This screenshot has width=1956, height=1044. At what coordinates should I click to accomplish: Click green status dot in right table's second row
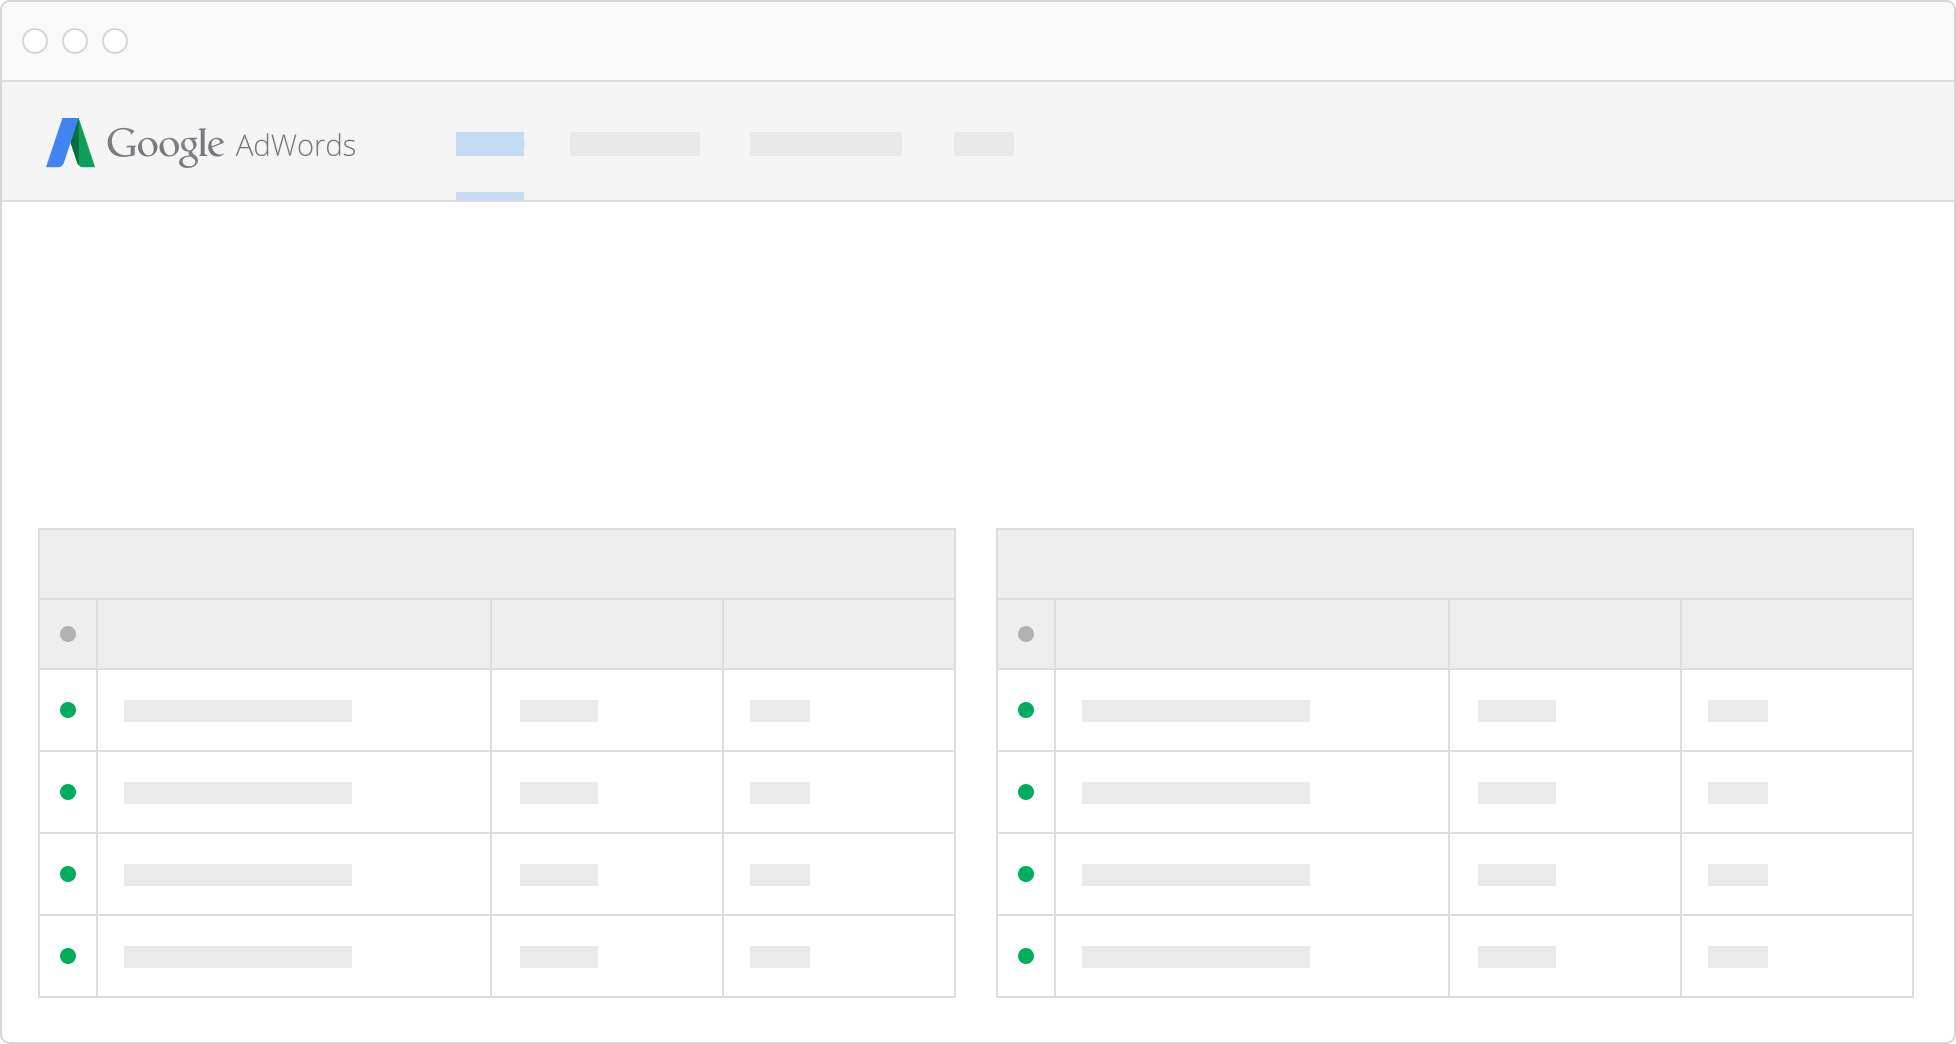[1026, 792]
